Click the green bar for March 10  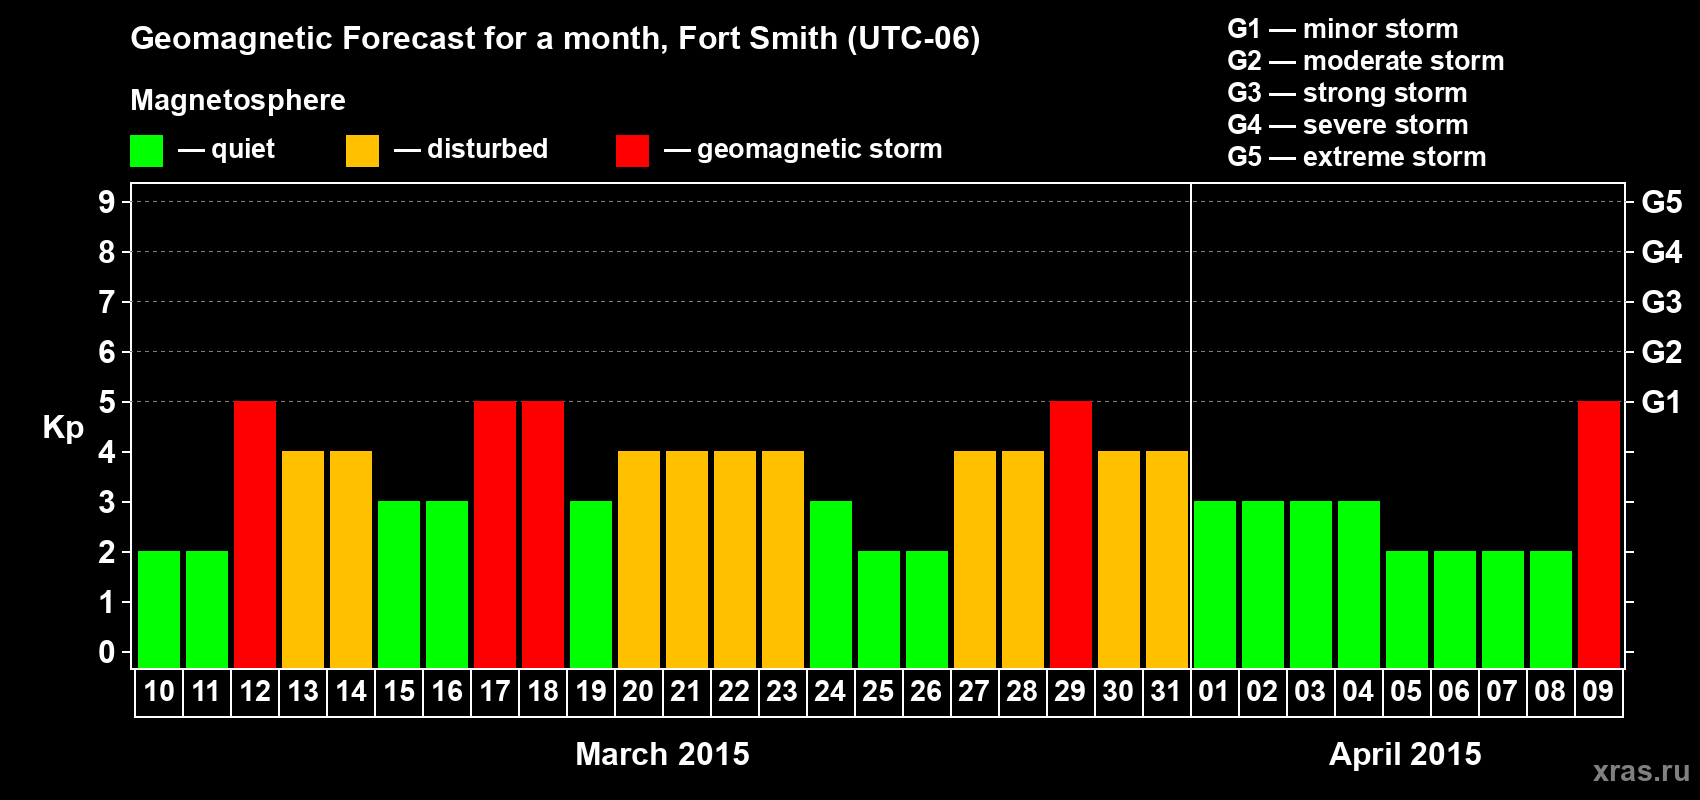159,609
